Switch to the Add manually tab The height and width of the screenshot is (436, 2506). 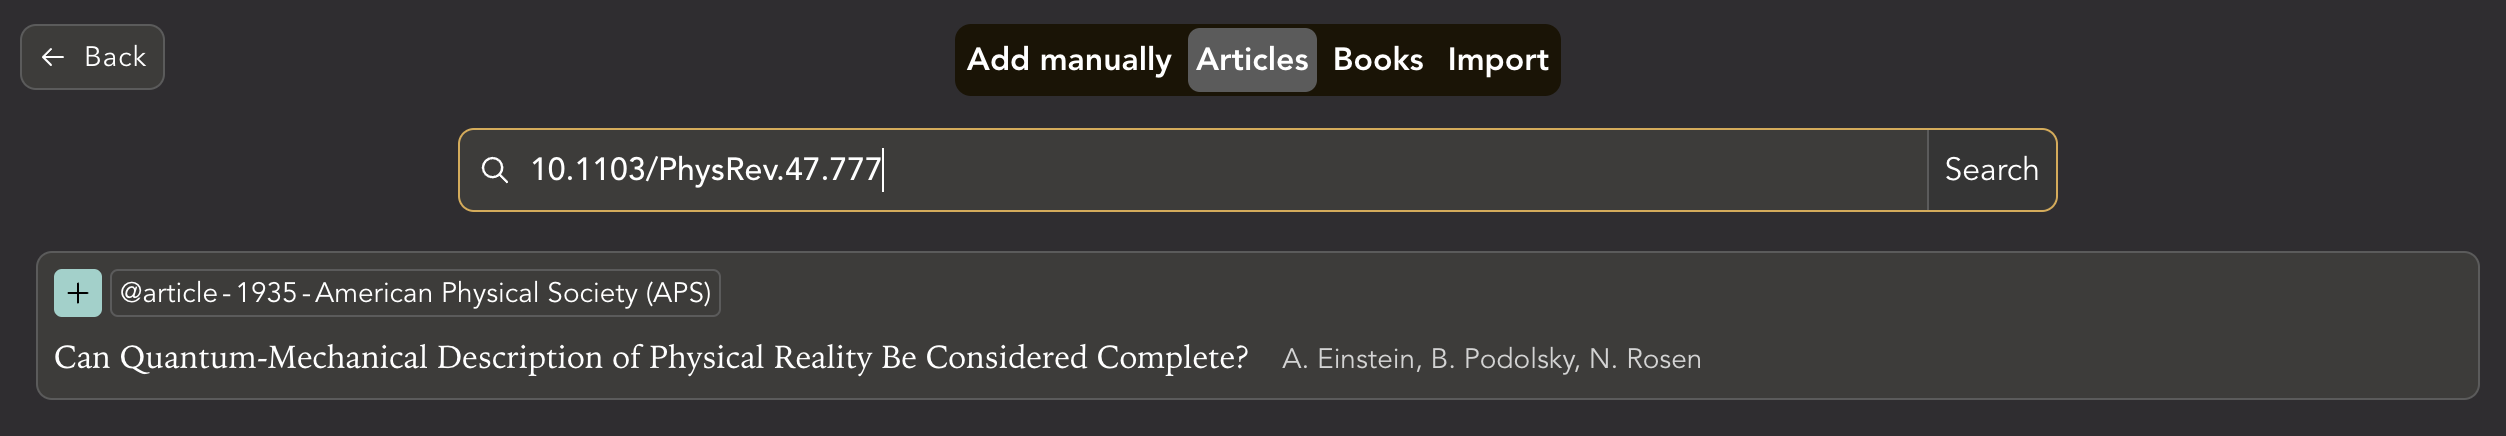click(x=1068, y=60)
